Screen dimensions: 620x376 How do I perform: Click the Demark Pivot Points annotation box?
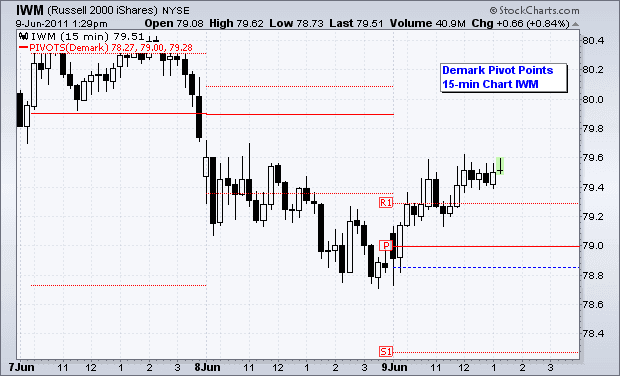[x=504, y=78]
